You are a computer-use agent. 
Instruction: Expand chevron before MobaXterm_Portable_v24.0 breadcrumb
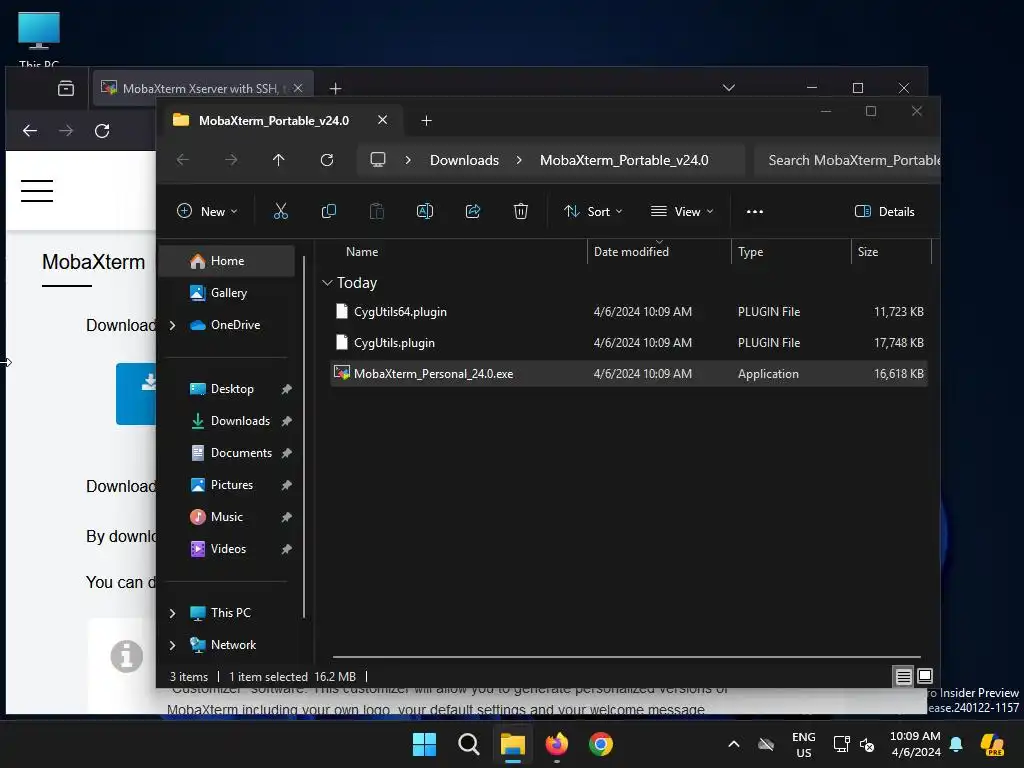click(519, 160)
